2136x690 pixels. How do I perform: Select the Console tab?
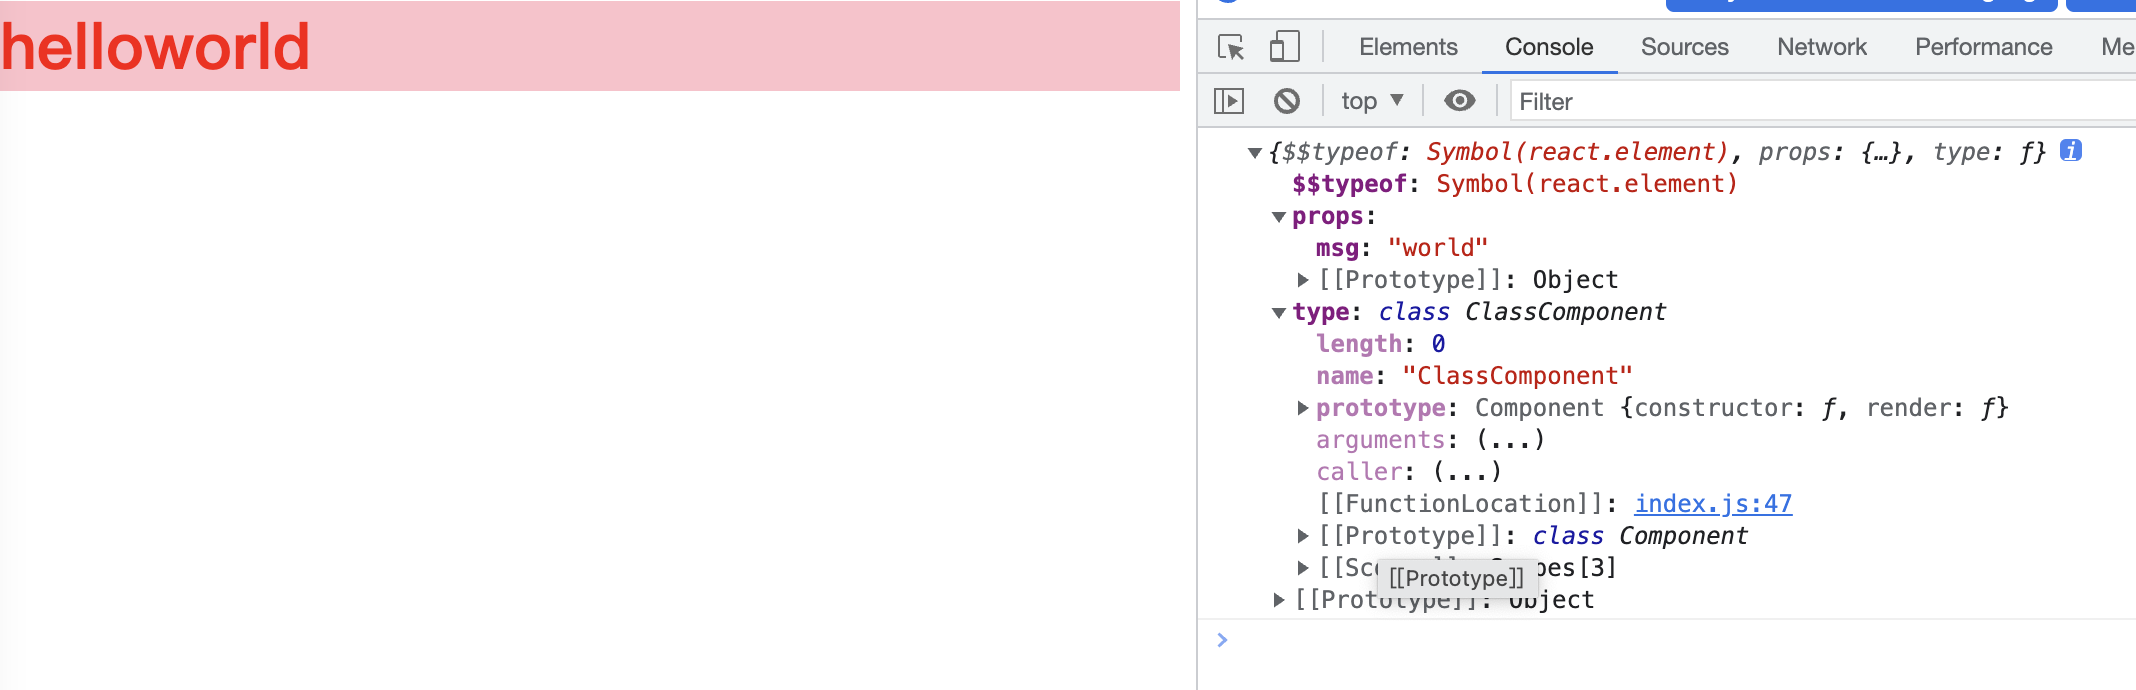point(1549,47)
